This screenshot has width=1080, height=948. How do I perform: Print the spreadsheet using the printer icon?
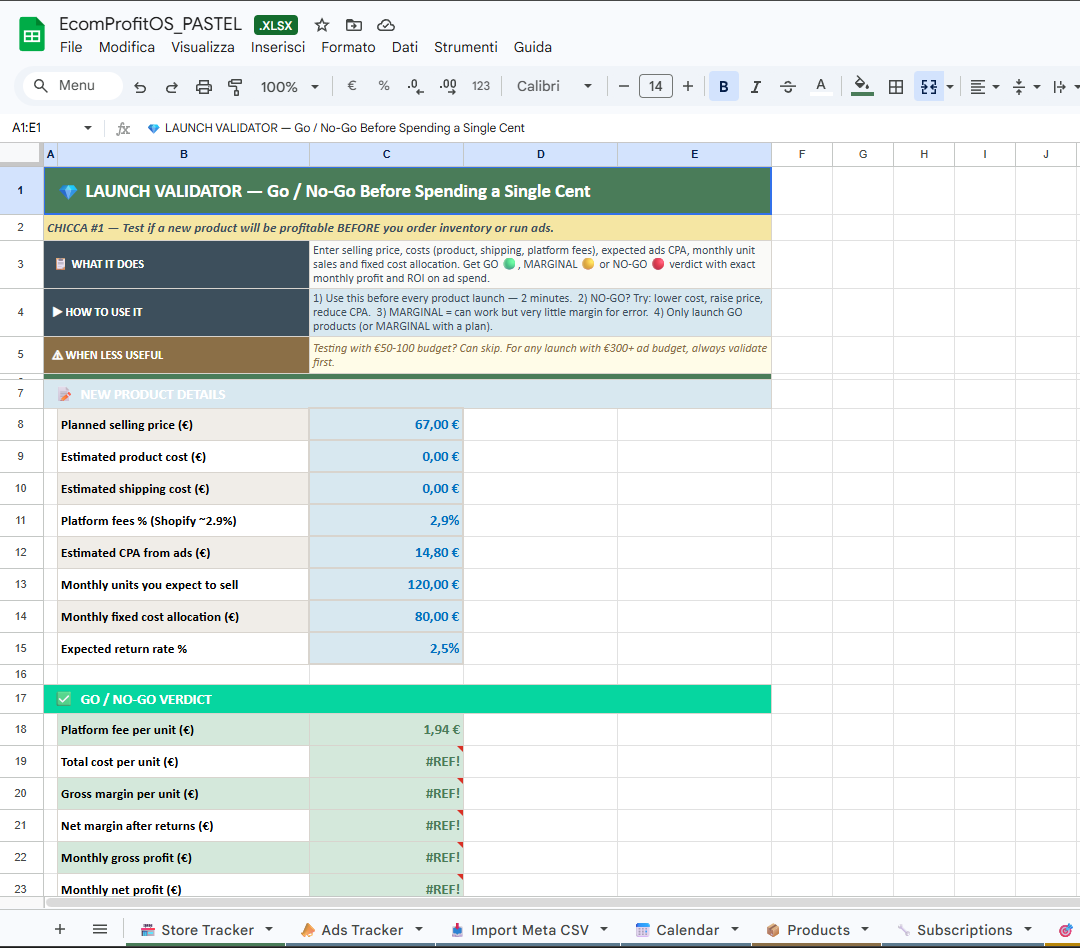[x=204, y=87]
